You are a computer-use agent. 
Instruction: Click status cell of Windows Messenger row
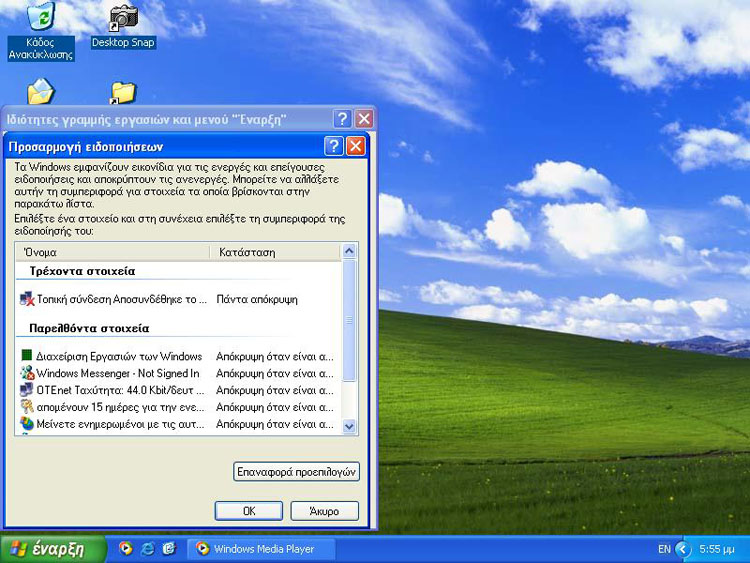275,373
